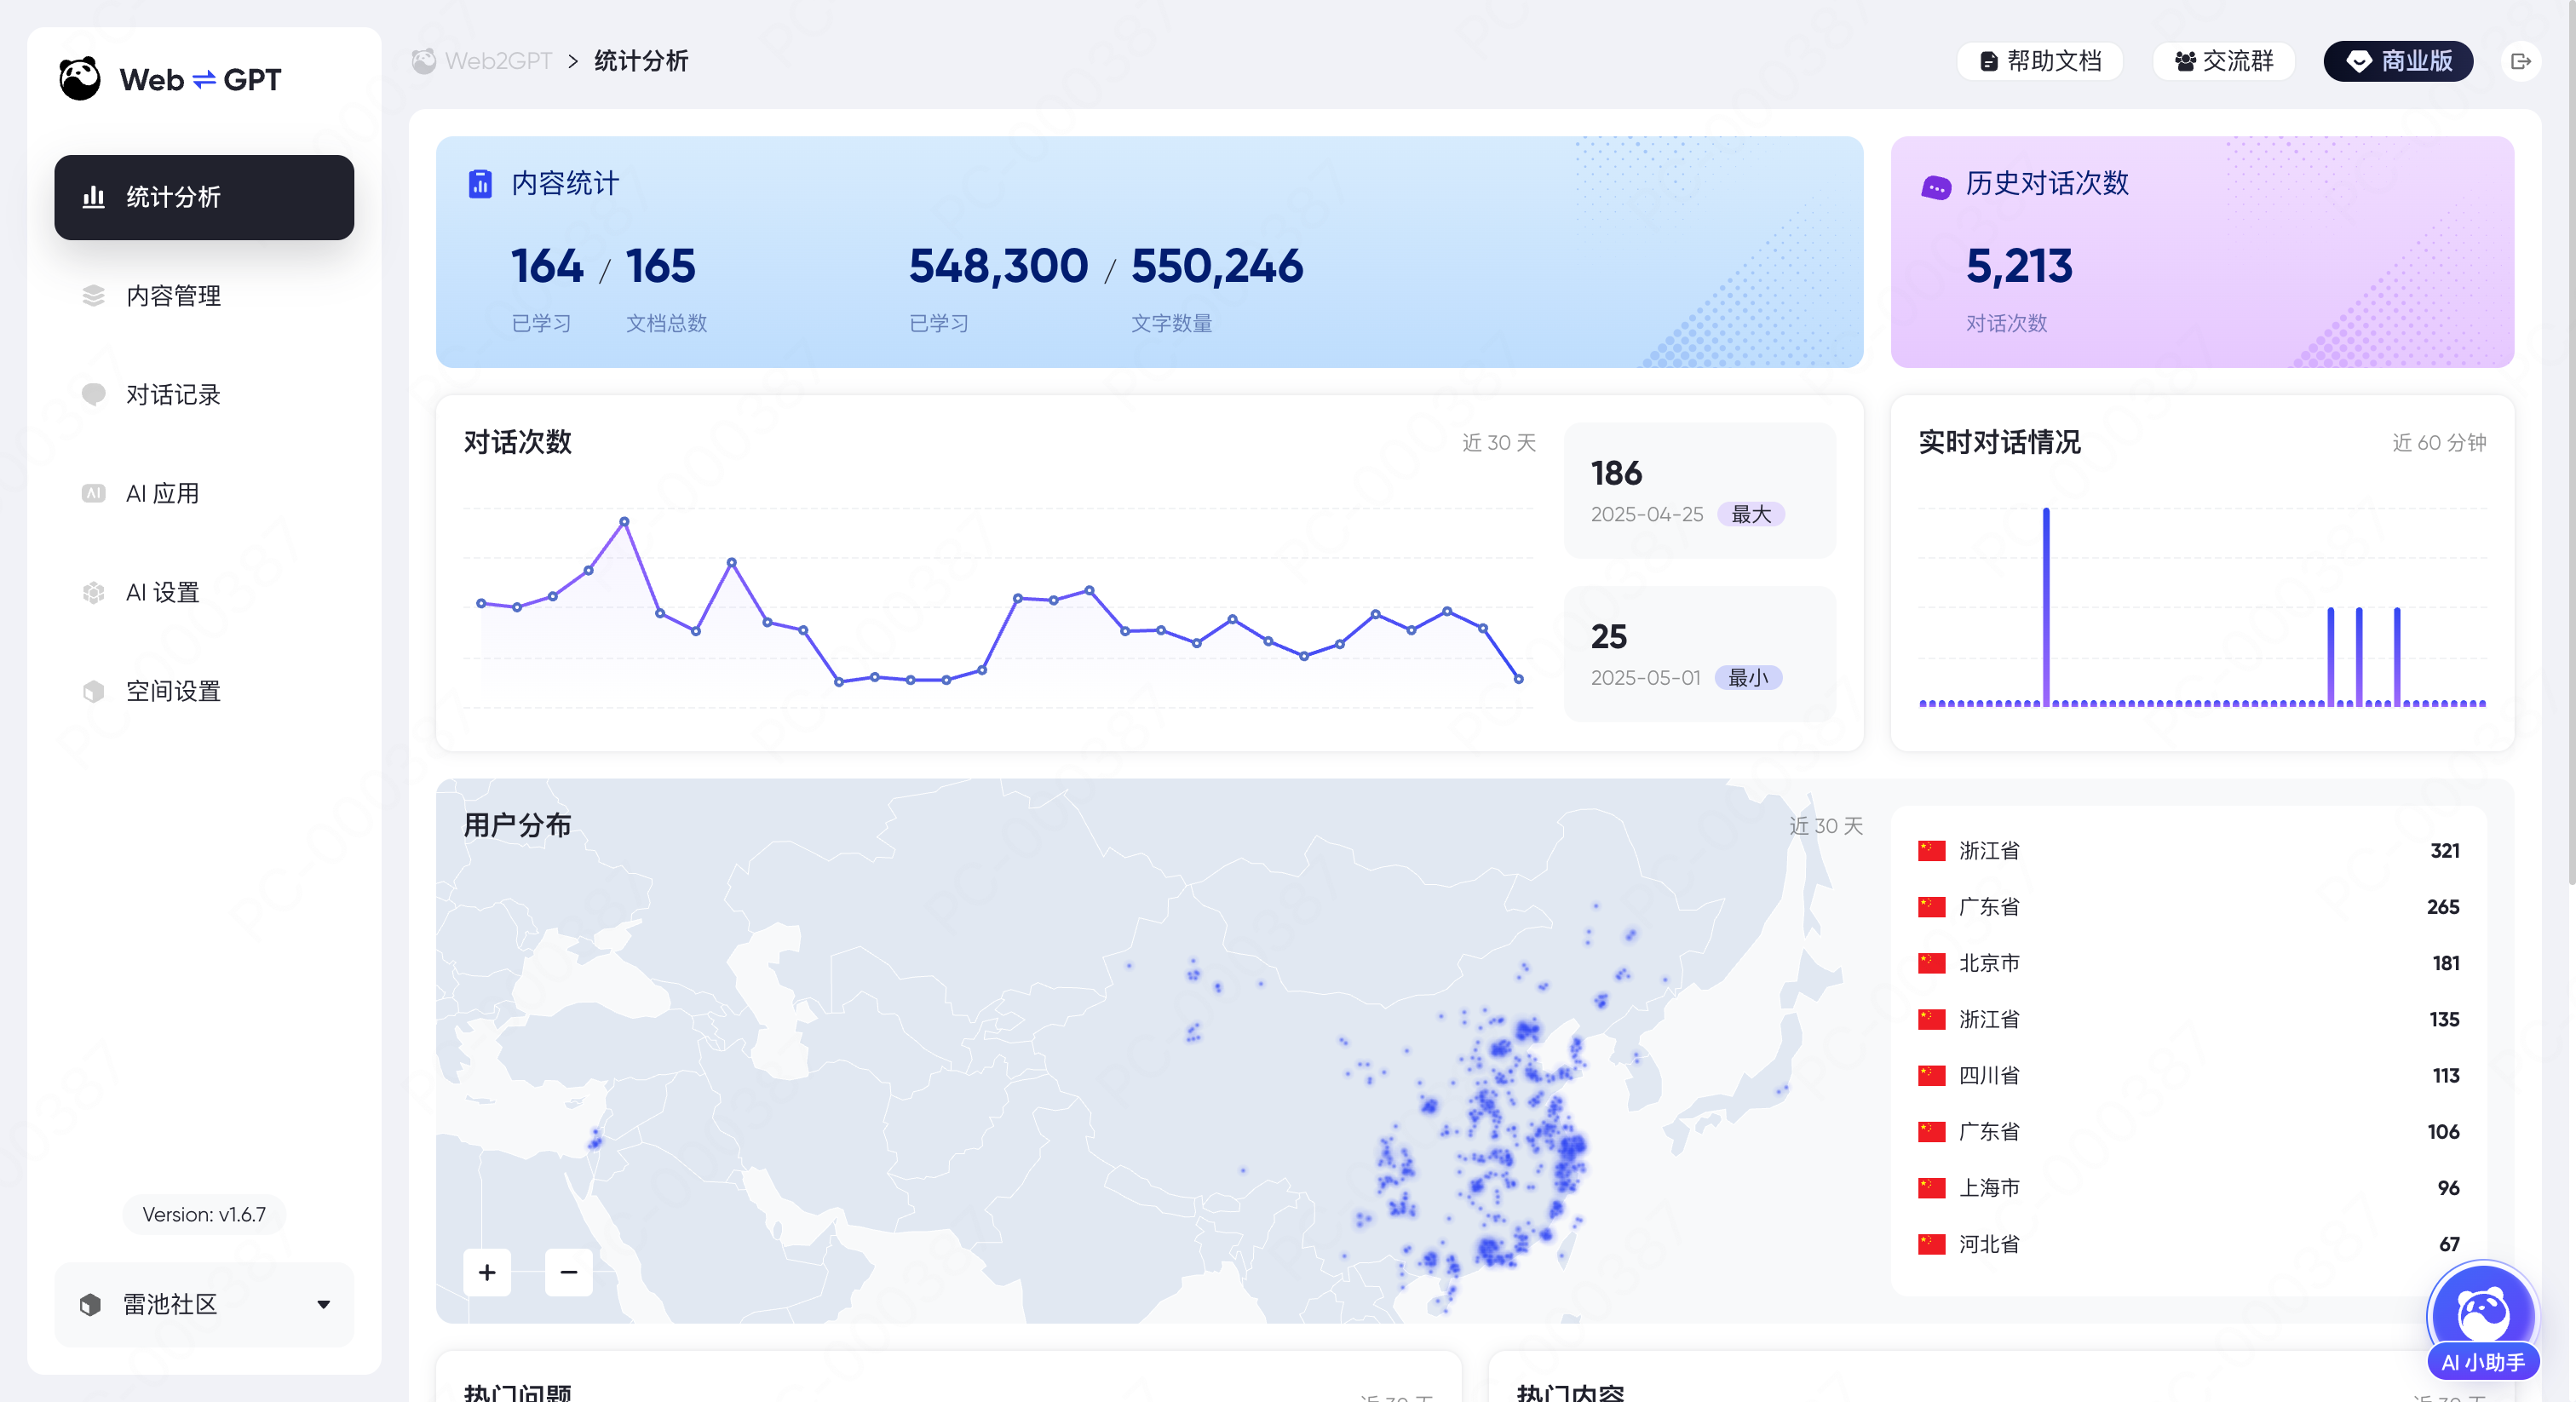The image size is (2576, 1402).
Task: Click the map zoom in plus button
Action: tap(487, 1272)
